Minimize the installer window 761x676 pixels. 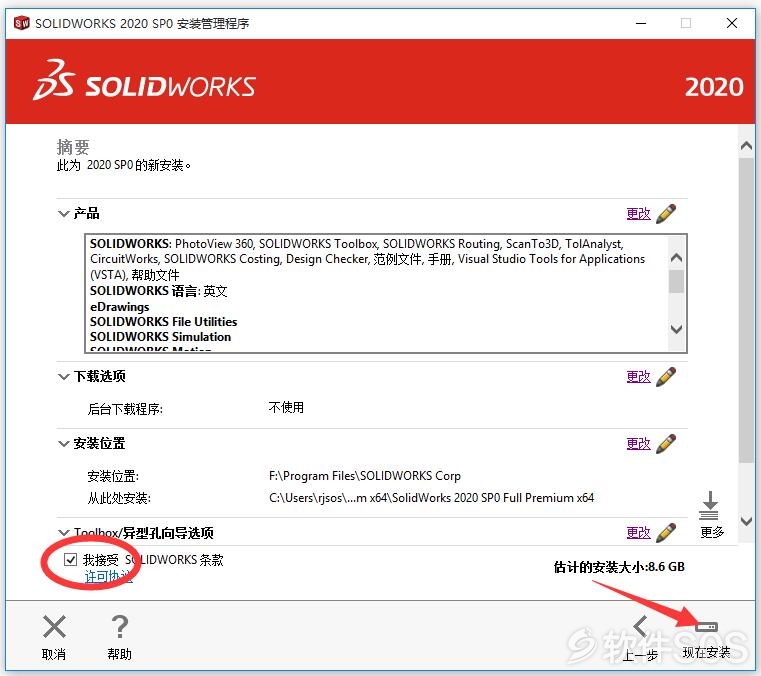pos(641,23)
